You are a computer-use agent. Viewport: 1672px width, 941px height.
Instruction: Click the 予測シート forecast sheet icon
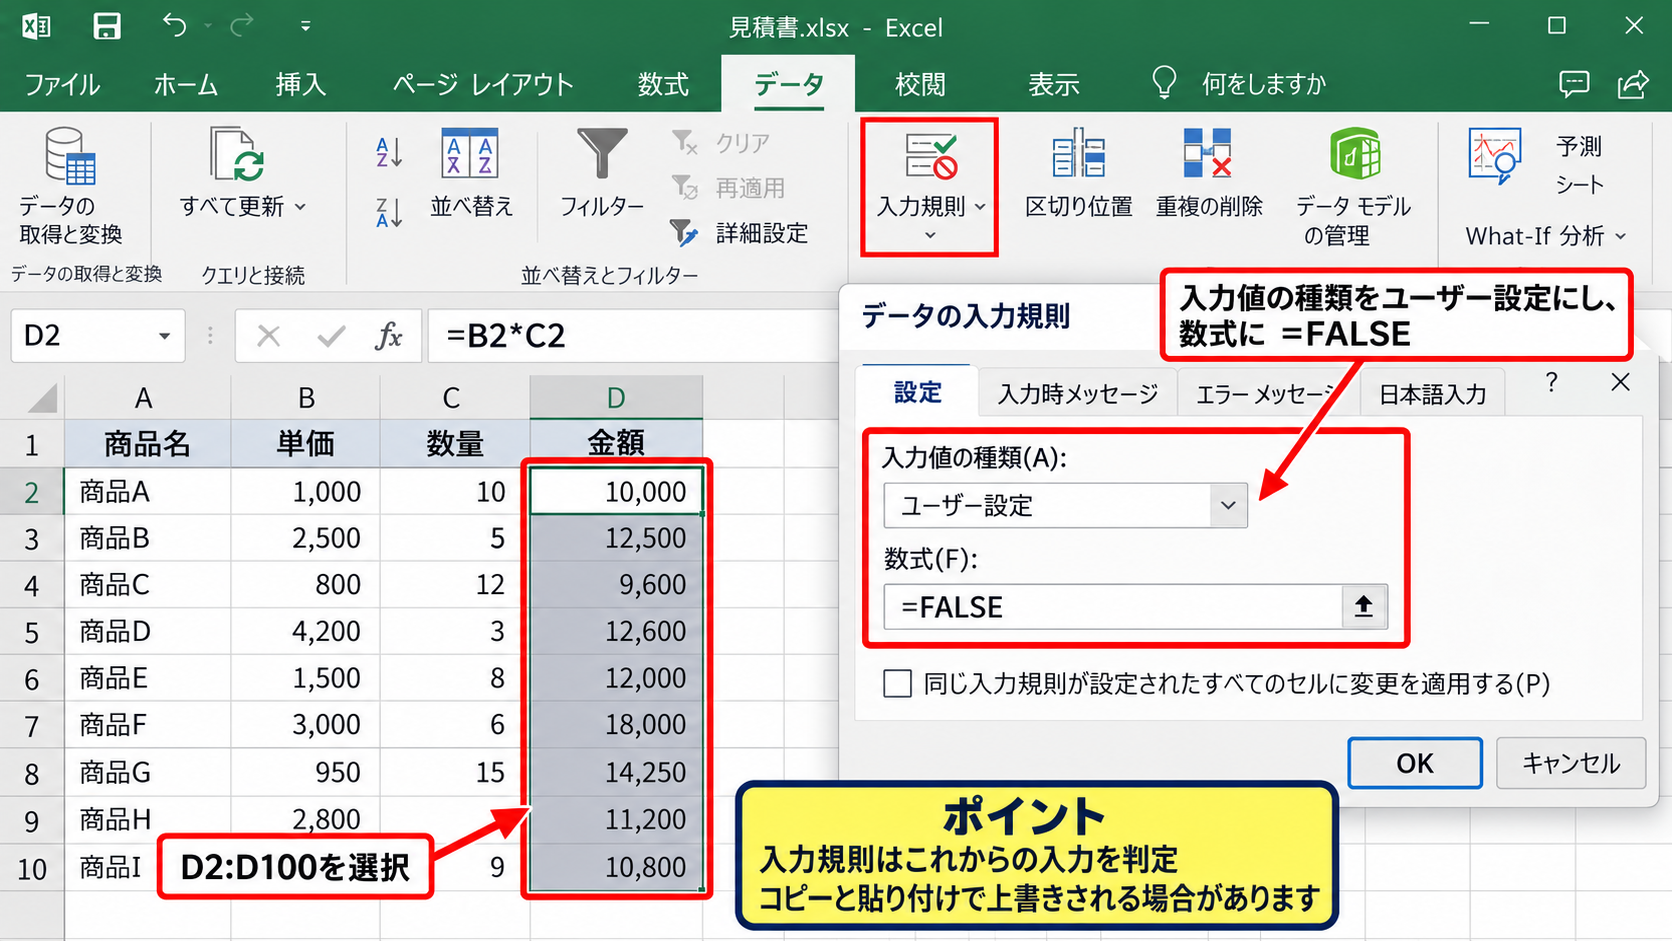click(x=1495, y=155)
